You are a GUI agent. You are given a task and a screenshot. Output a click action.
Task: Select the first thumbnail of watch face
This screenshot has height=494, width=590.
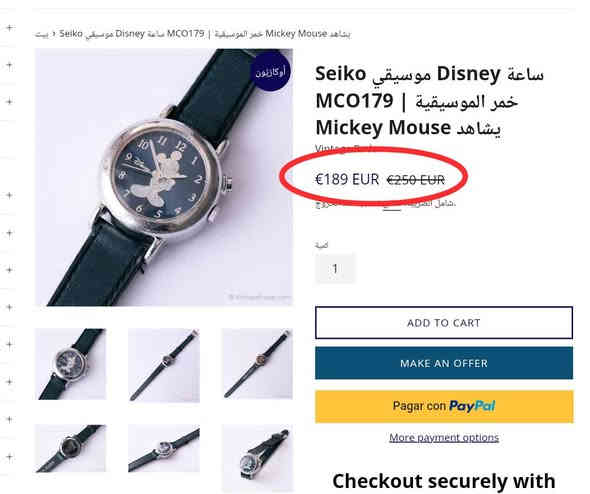pos(71,364)
